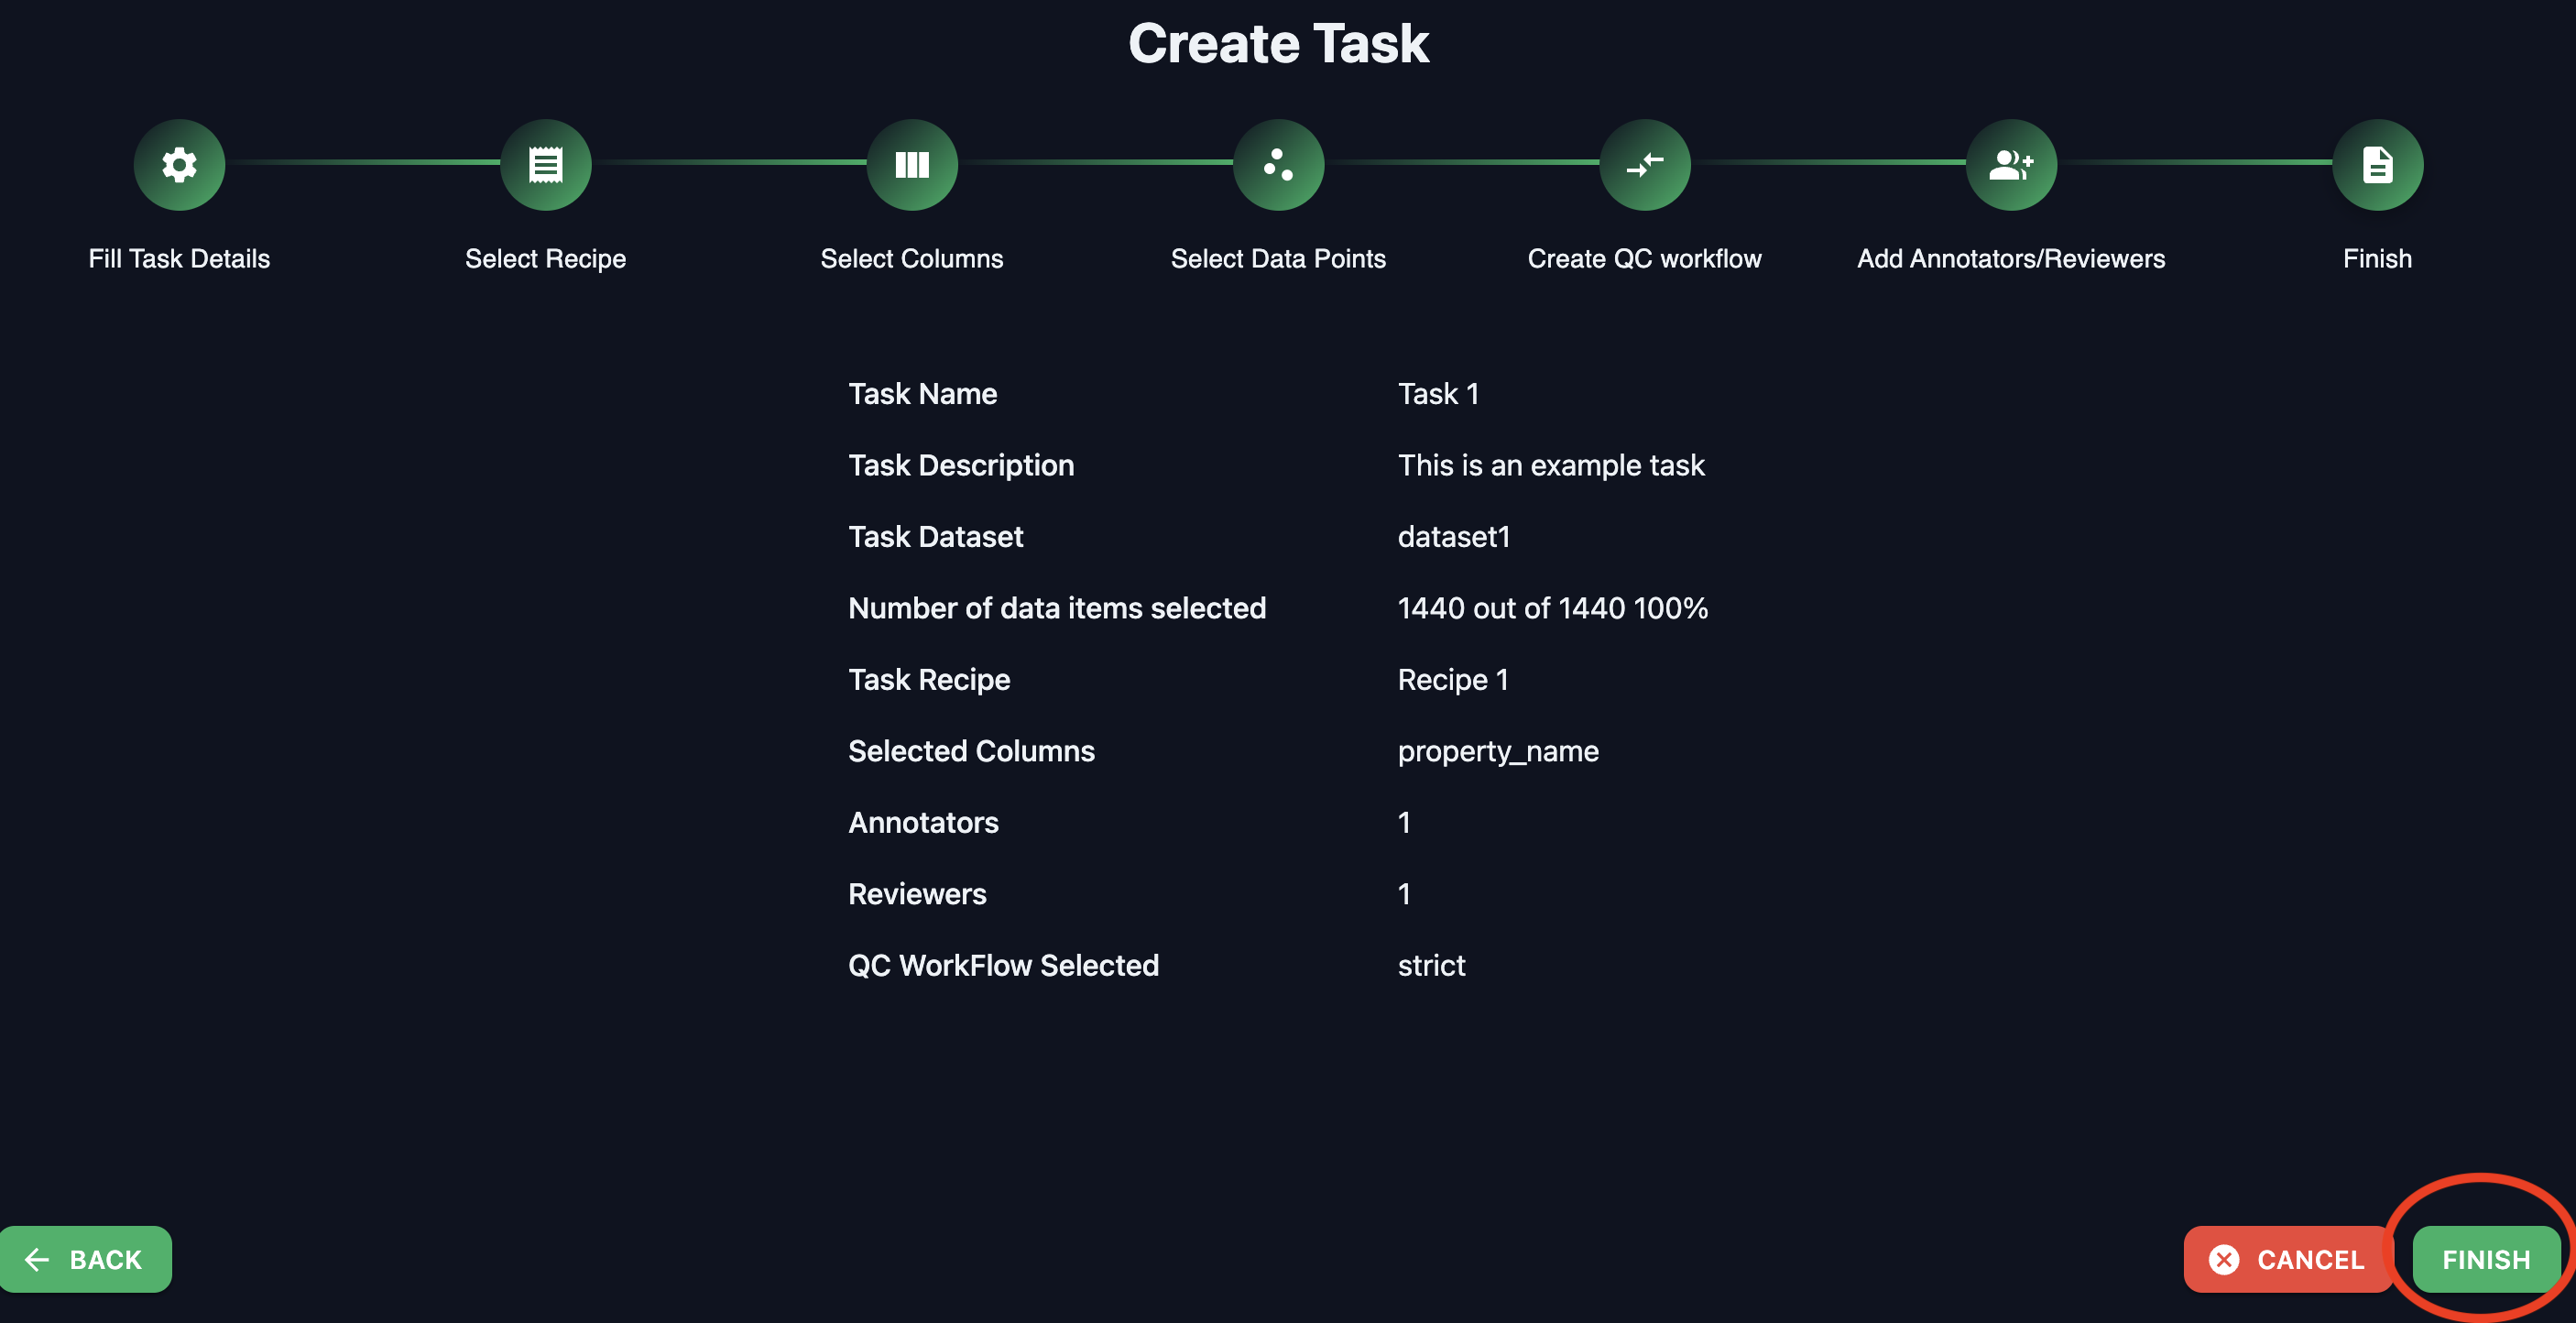Screen dimensions: 2576x1323
Task: Click the receipt icon for Select Recipe step
Action: click(x=546, y=165)
